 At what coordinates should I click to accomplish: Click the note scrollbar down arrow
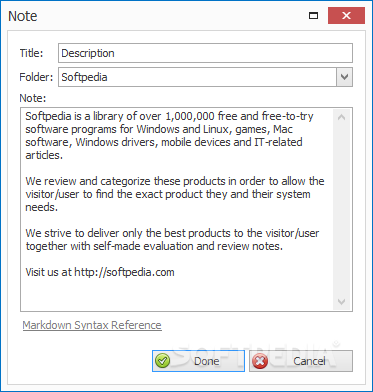(341, 302)
